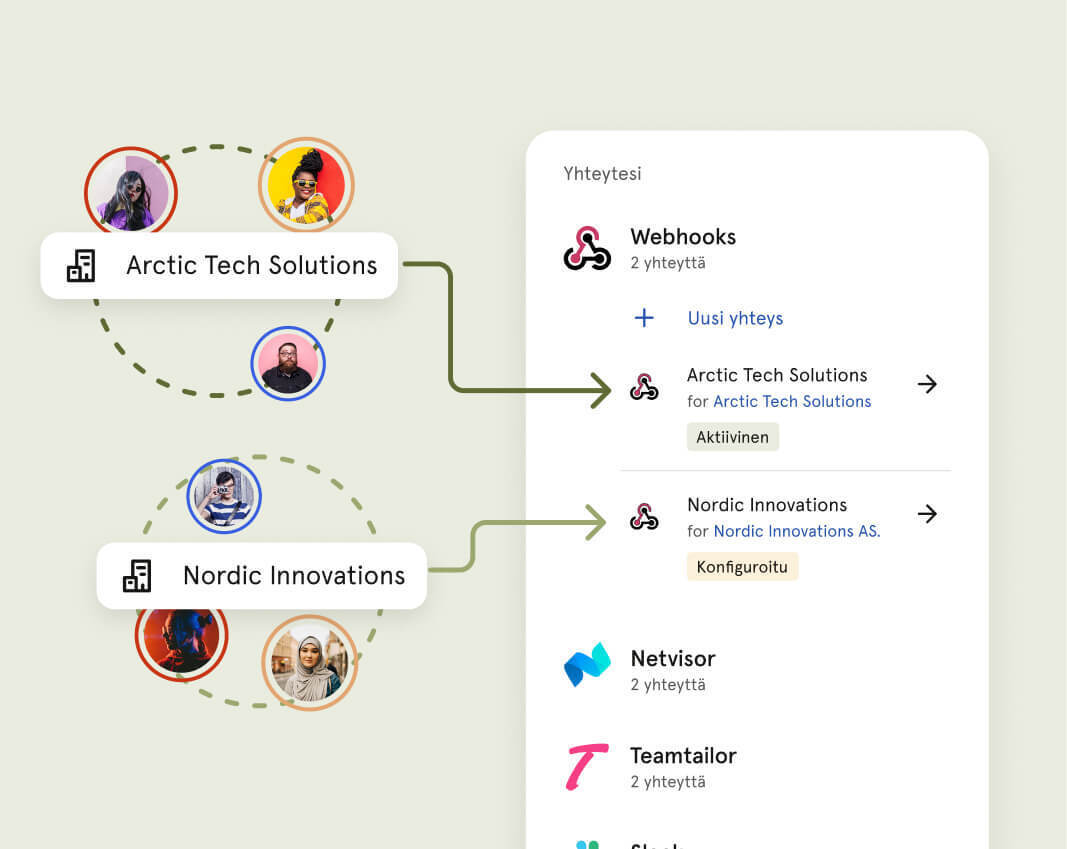Click the building icon in Nordic Innovations card
The image size is (1067, 849).
point(137,576)
